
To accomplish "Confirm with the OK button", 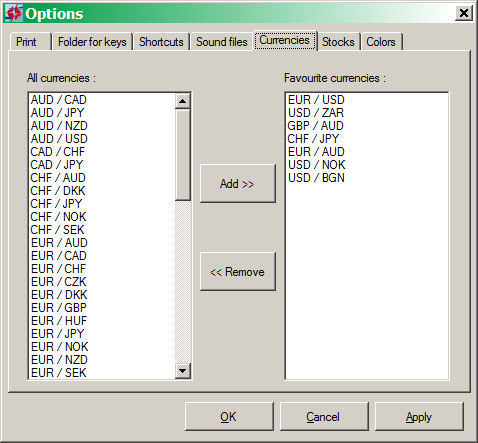I will 229,417.
